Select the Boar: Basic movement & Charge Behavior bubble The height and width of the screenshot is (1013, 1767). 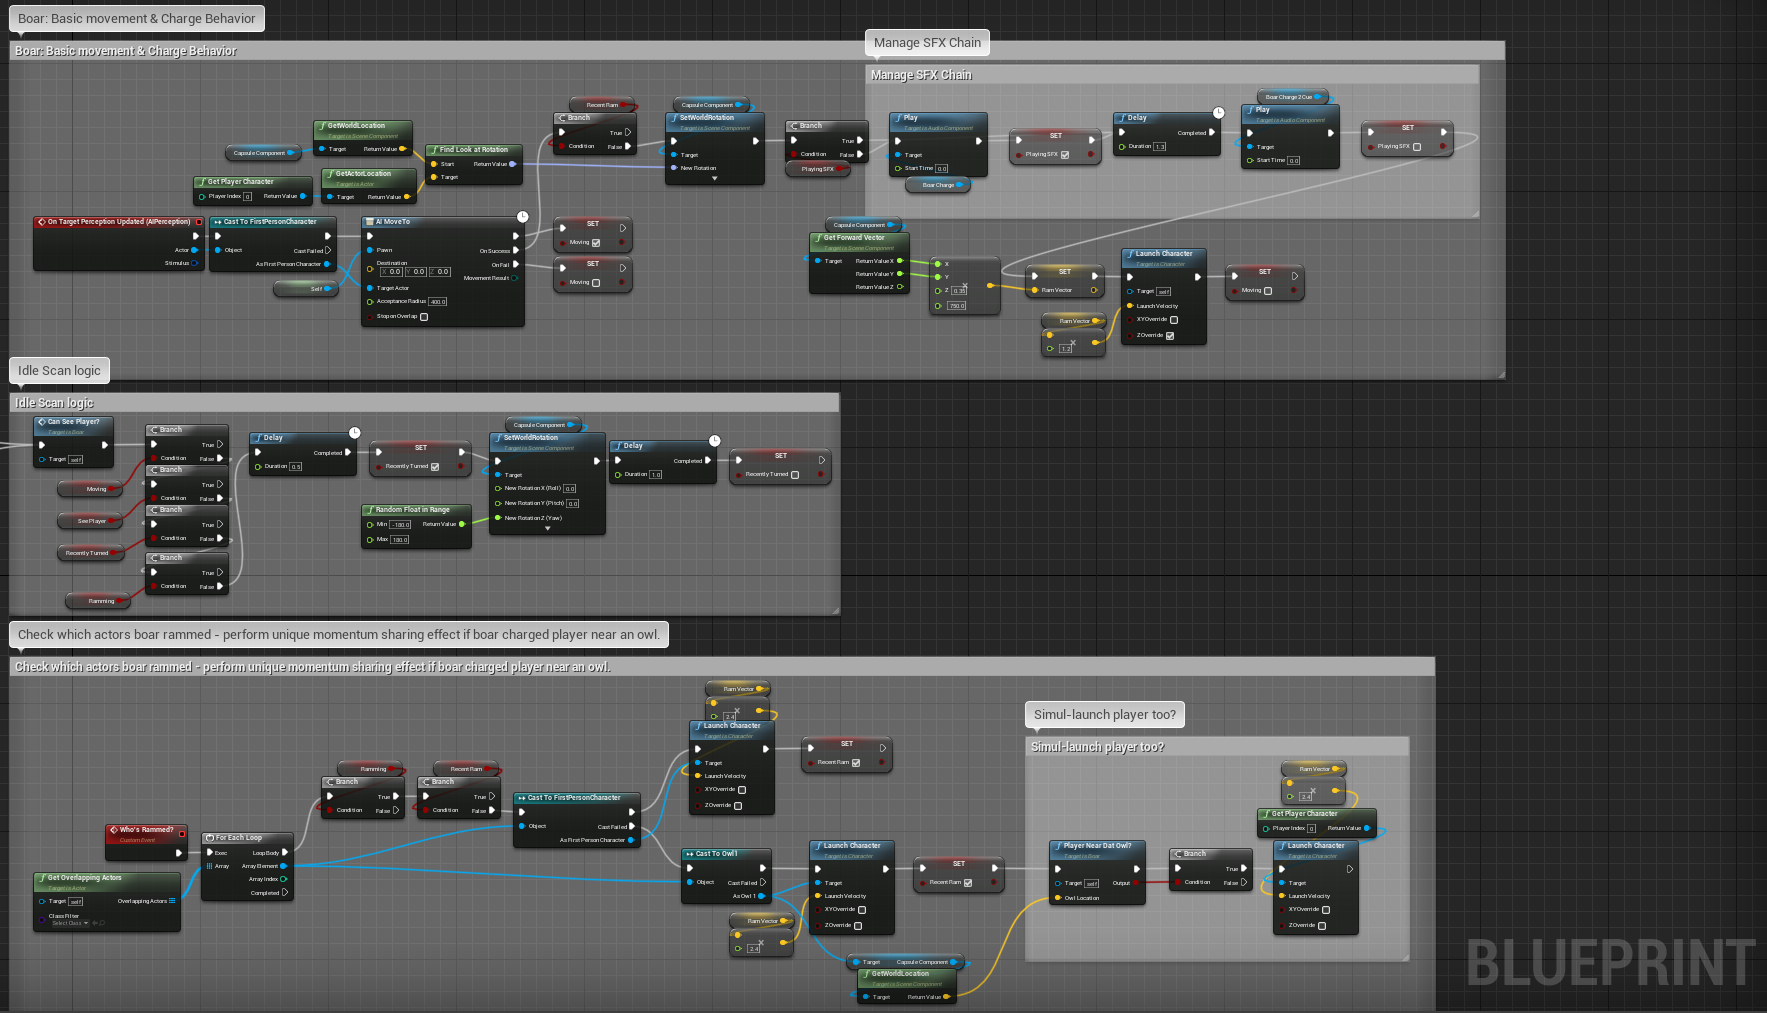(137, 19)
